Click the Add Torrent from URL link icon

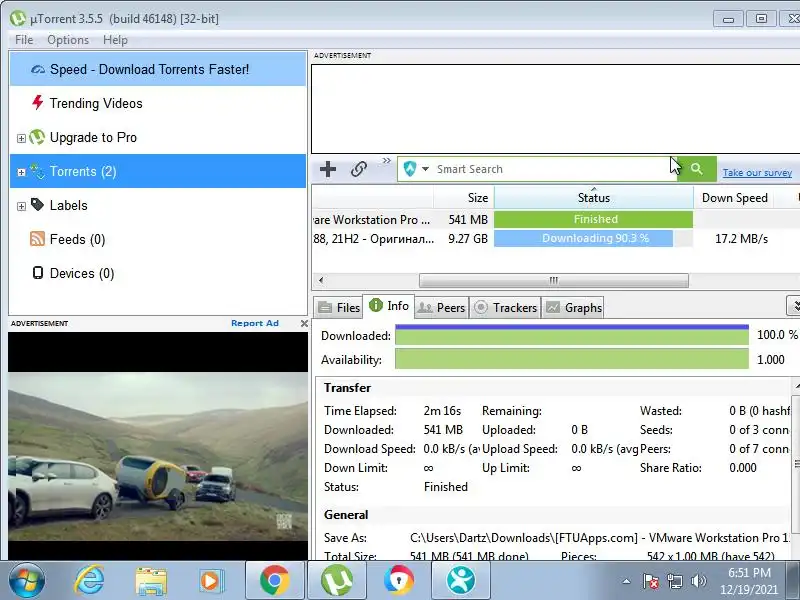pos(359,169)
